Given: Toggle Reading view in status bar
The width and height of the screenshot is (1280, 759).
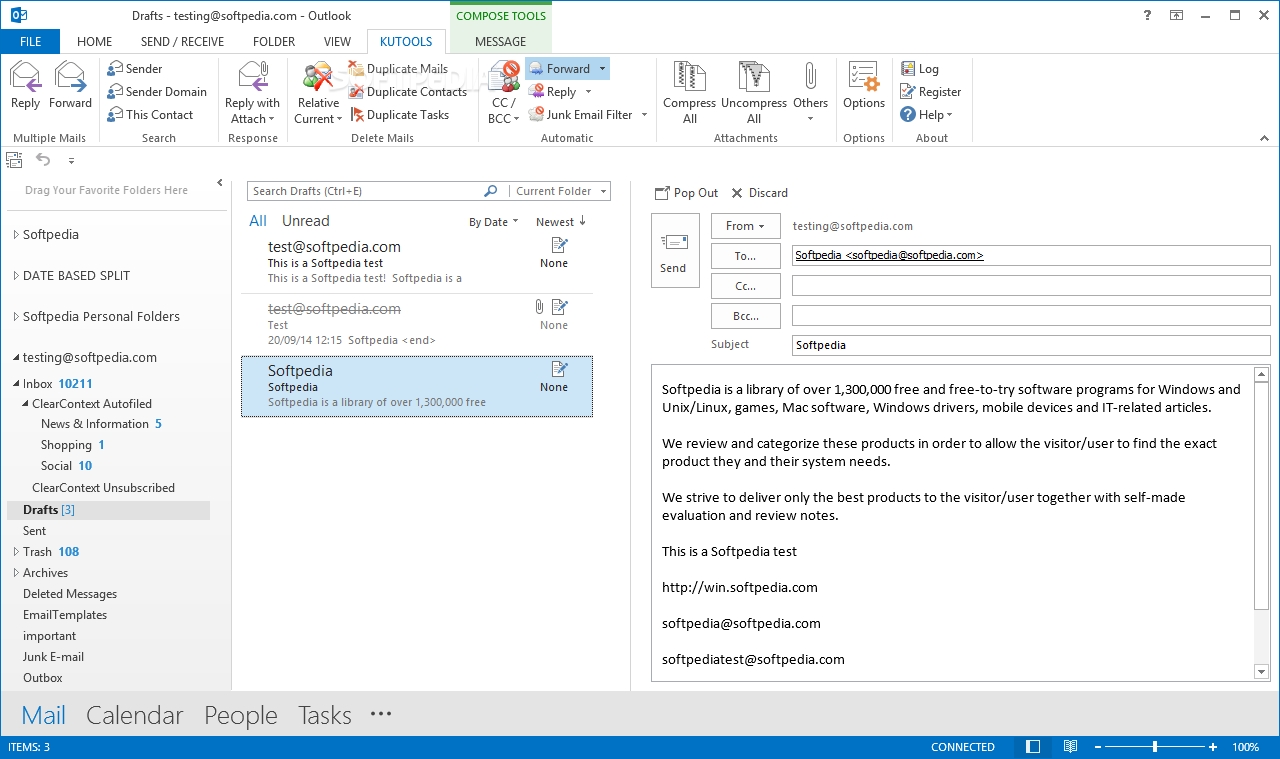Looking at the screenshot, I should pos(1070,747).
